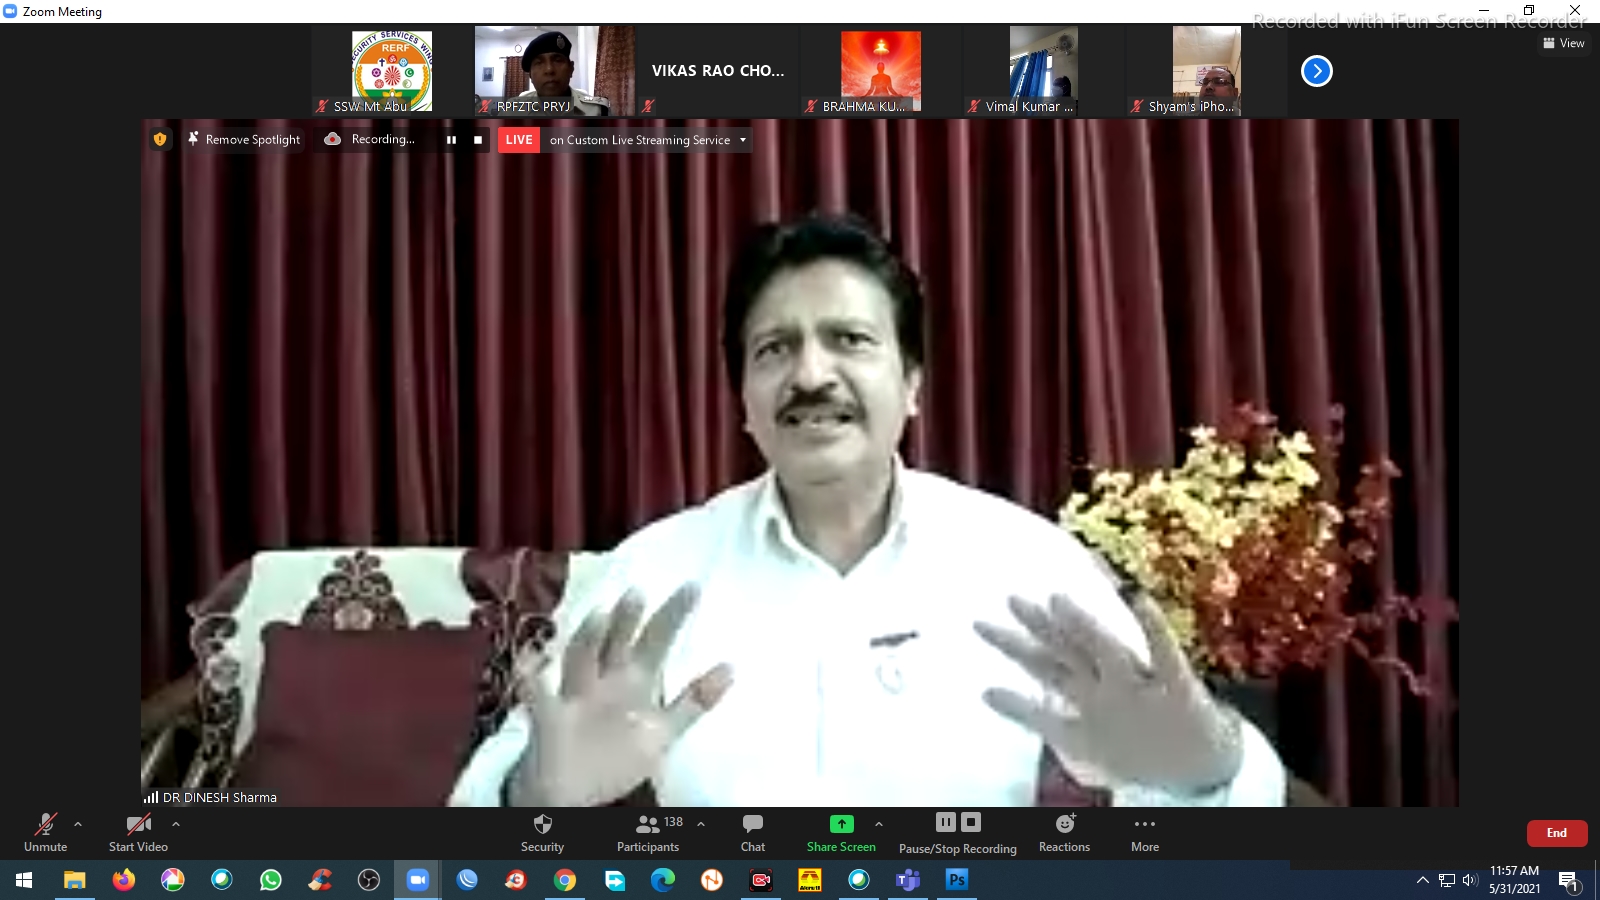The height and width of the screenshot is (900, 1600).
Task: Open the View layout menu
Action: point(1564,43)
